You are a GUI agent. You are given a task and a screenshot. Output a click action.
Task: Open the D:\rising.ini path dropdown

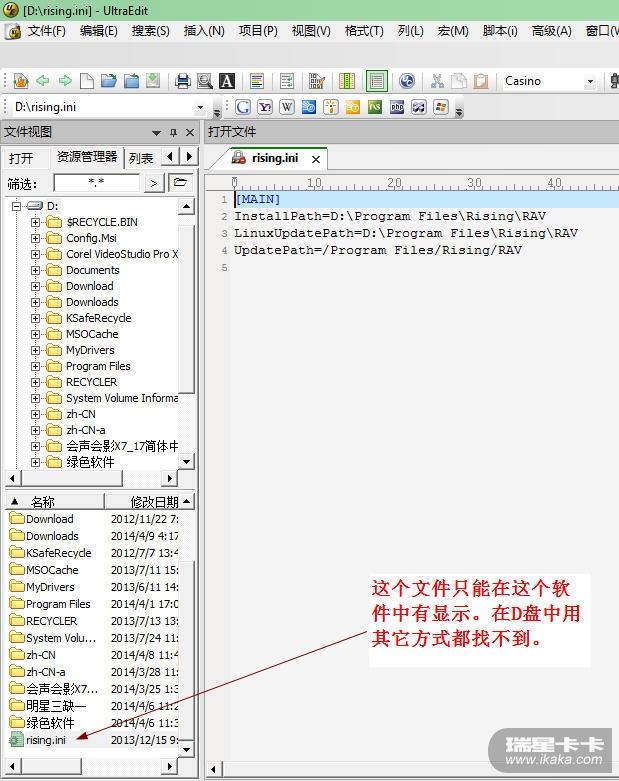click(200, 107)
